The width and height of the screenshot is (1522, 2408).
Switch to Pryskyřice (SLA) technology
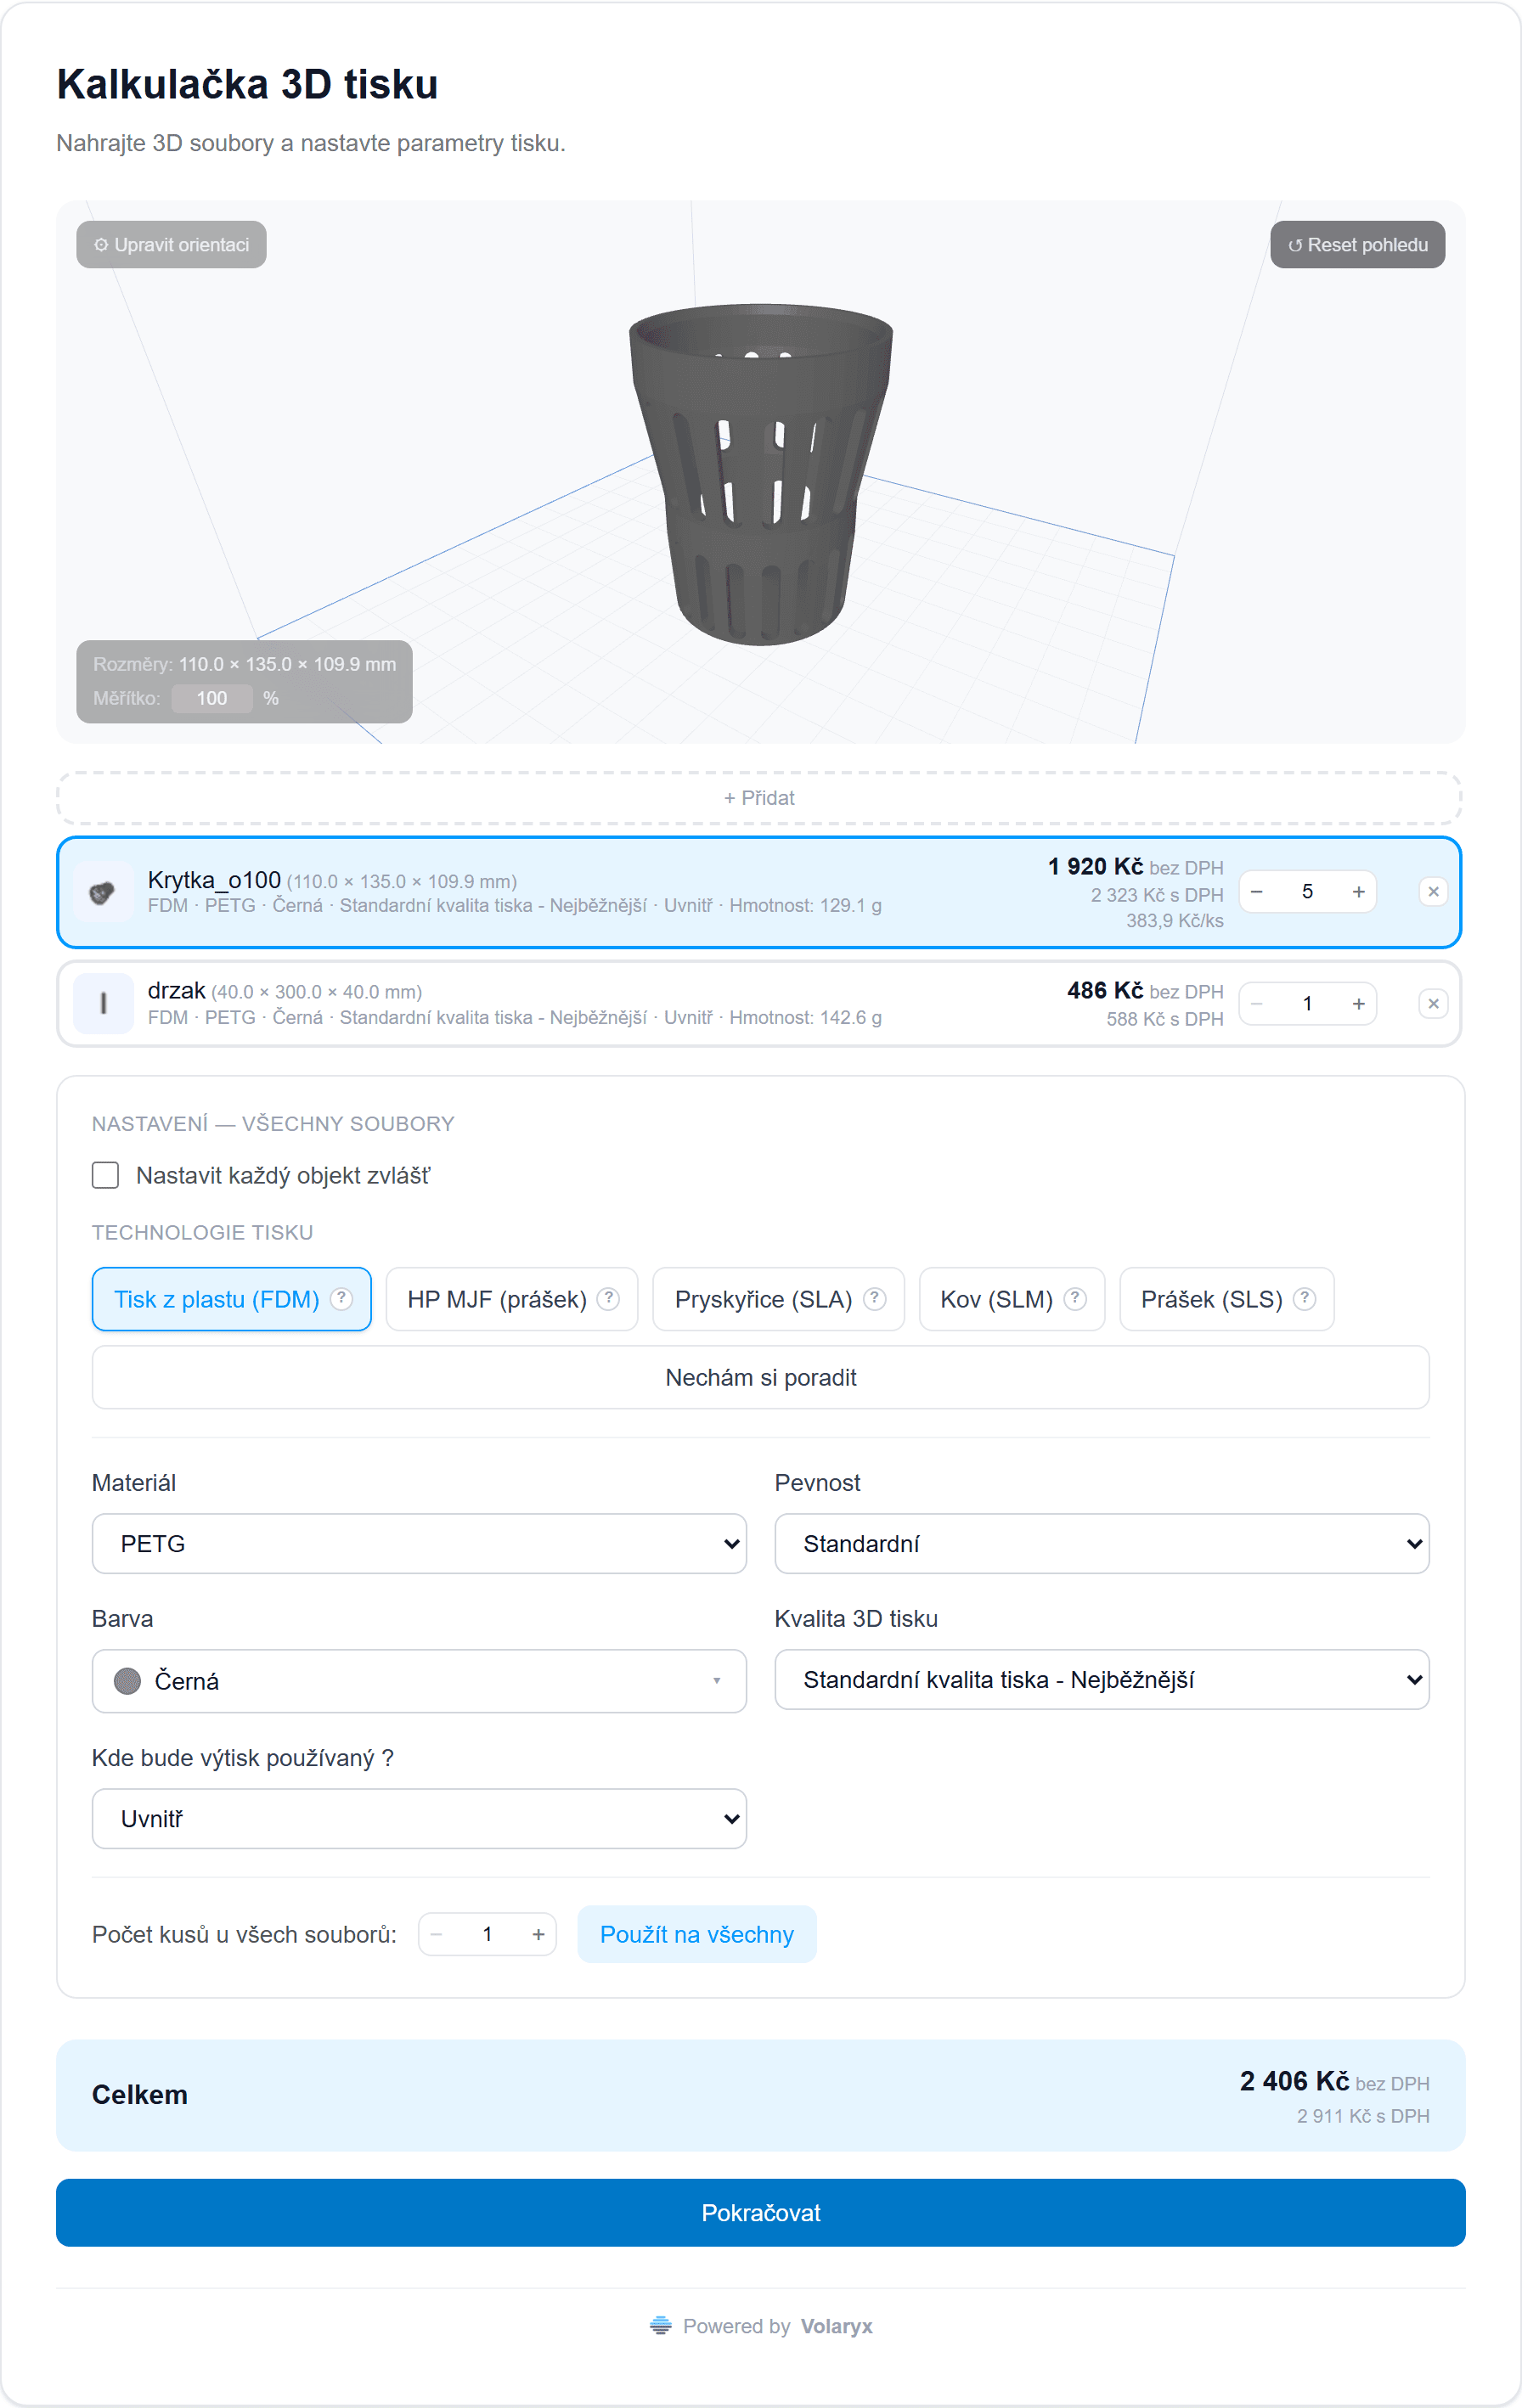[x=778, y=1299]
